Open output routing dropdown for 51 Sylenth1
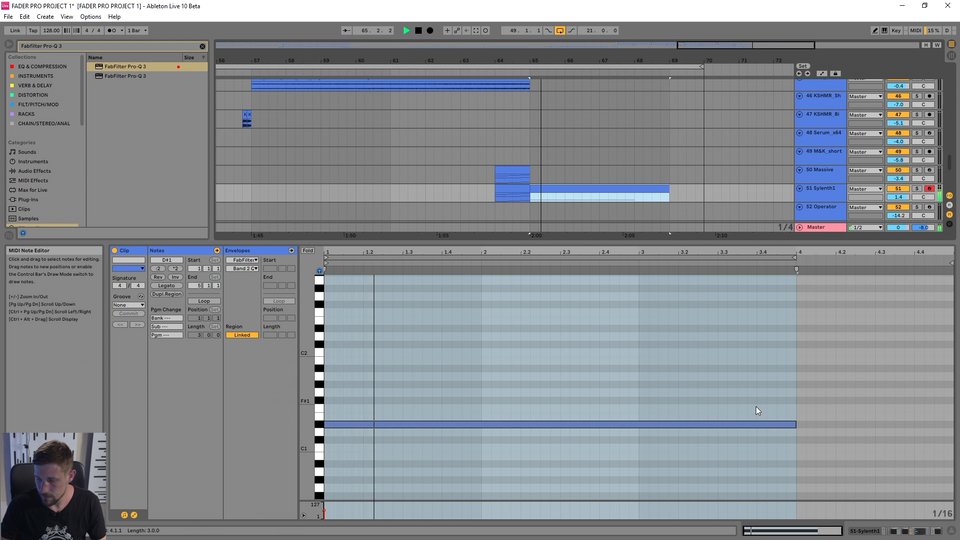Screen dimensions: 960x540 tap(865, 189)
